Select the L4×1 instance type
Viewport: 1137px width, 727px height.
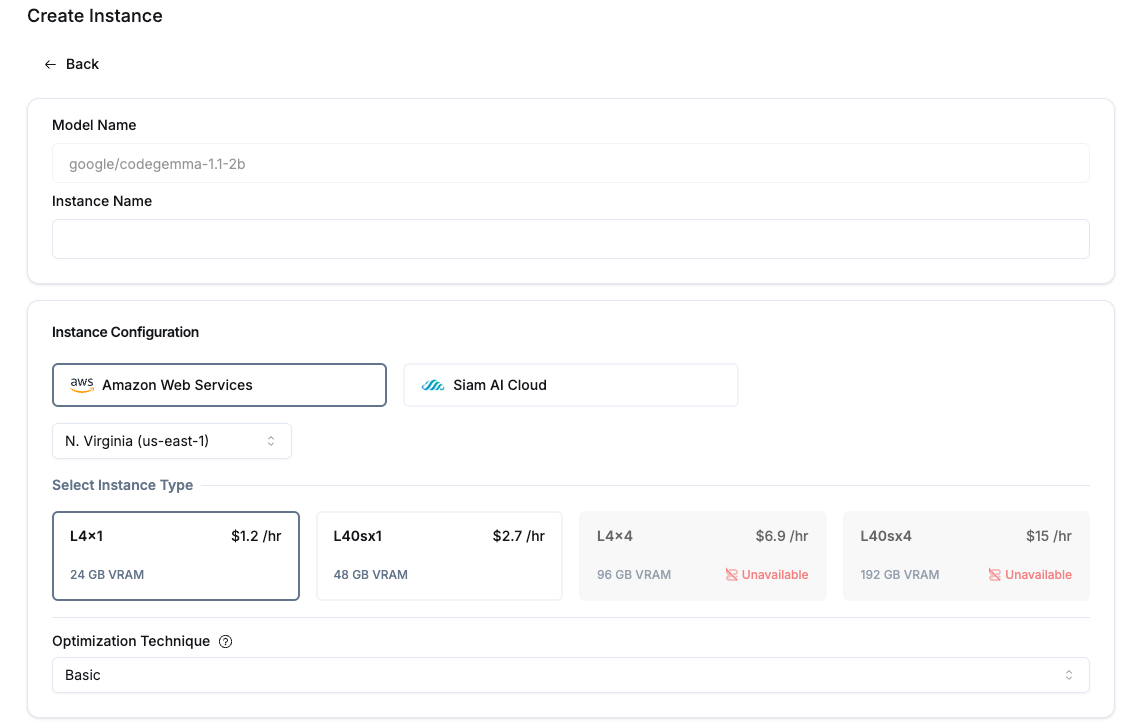(x=176, y=555)
